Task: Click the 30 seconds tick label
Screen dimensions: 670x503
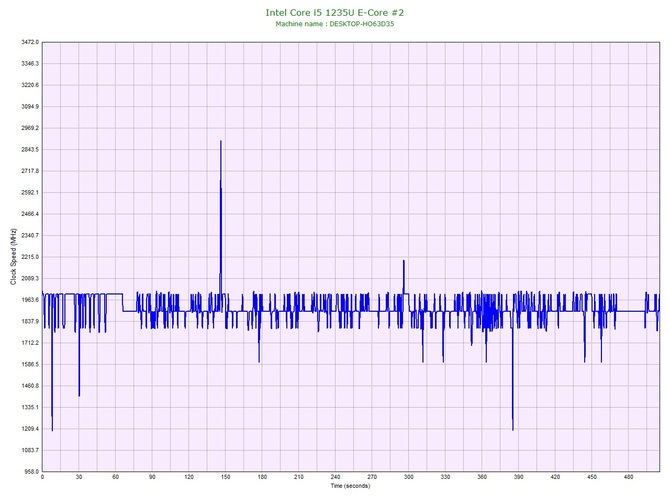Action: click(x=79, y=477)
